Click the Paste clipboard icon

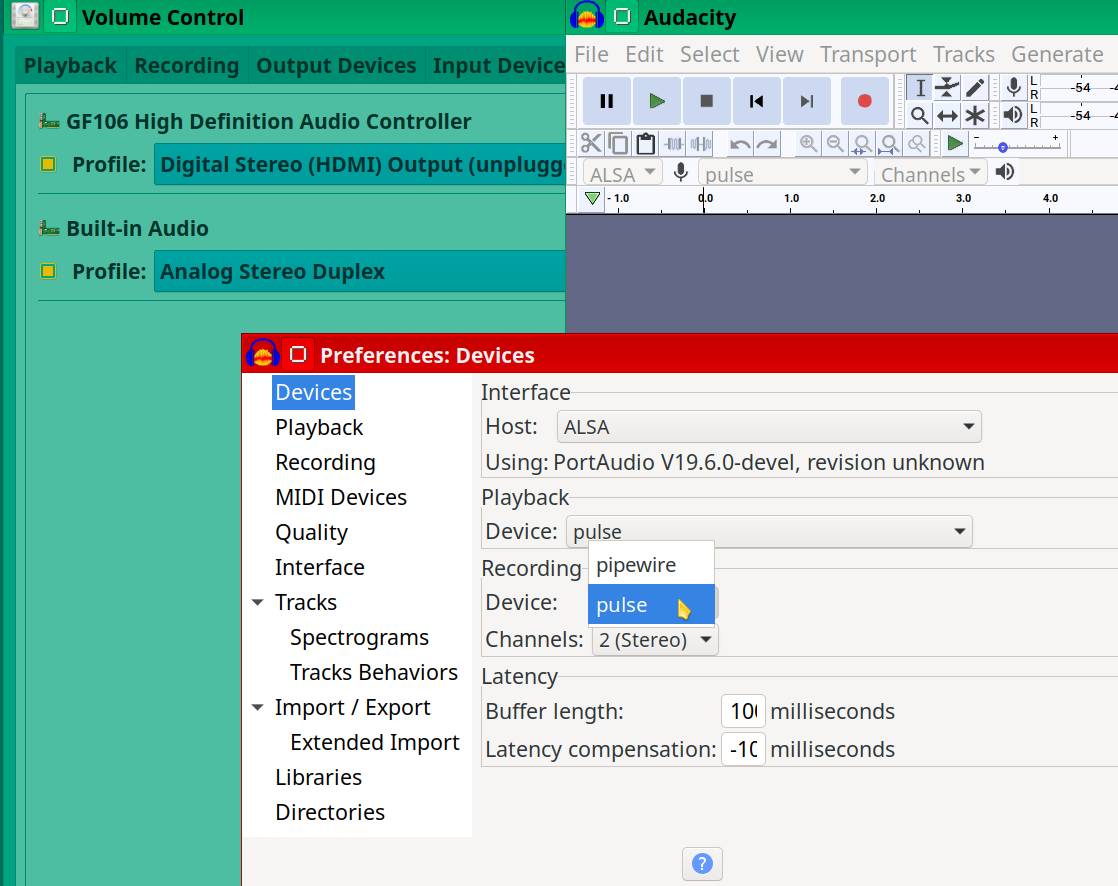[645, 144]
